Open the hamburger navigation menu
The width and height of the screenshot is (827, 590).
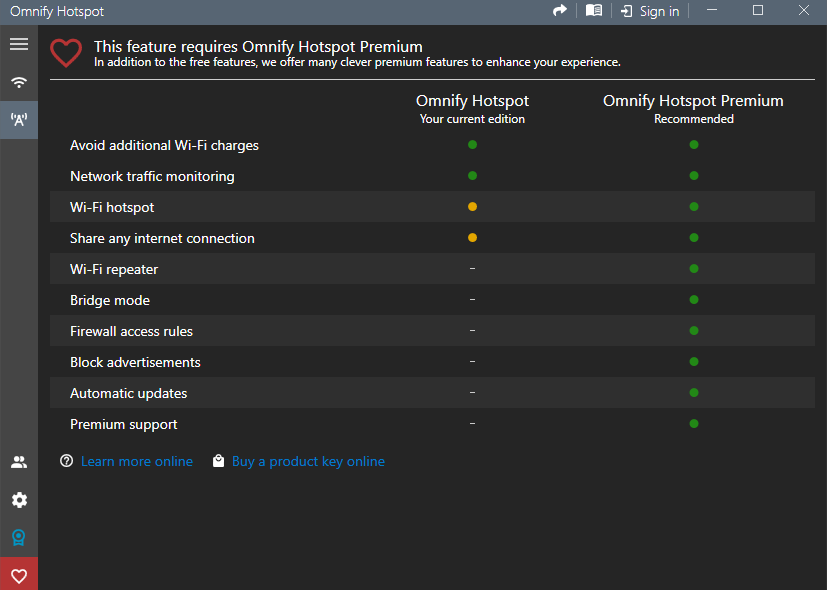click(x=19, y=44)
